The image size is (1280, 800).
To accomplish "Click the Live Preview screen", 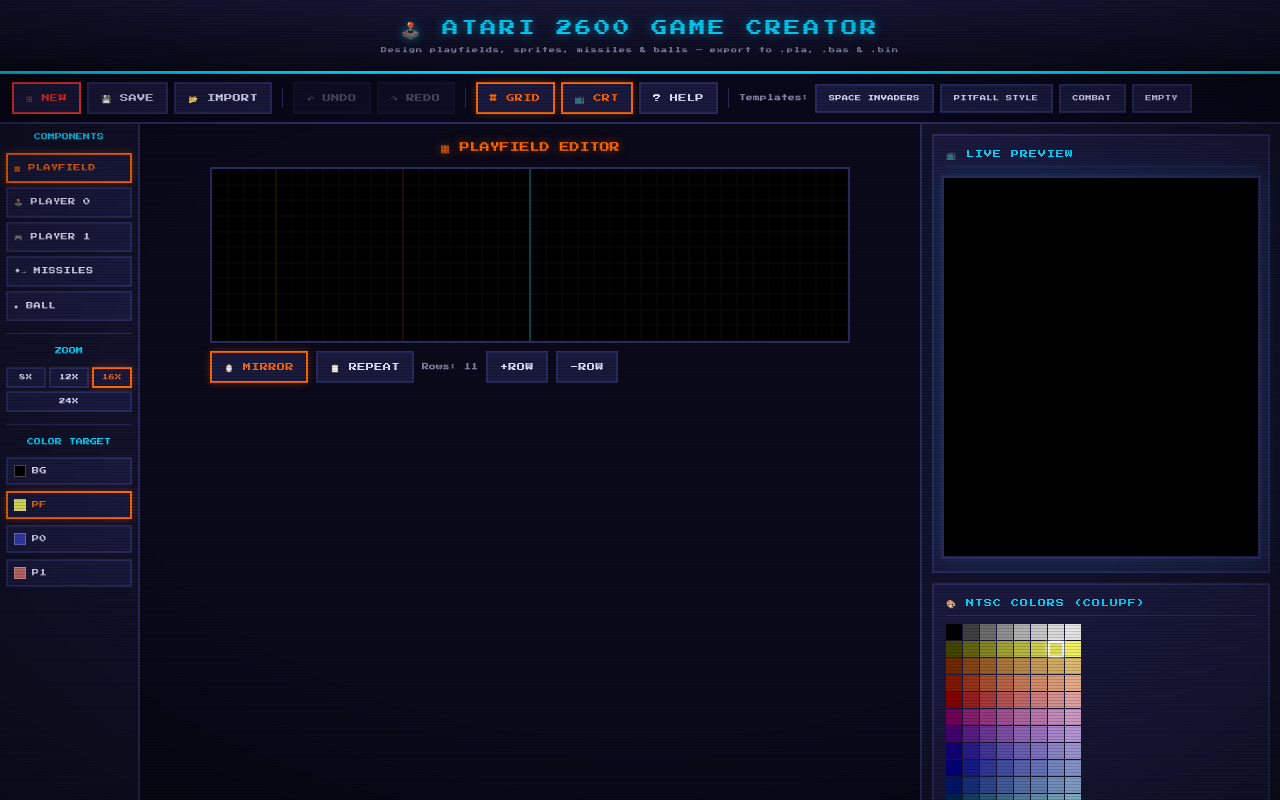I will pos(1101,367).
